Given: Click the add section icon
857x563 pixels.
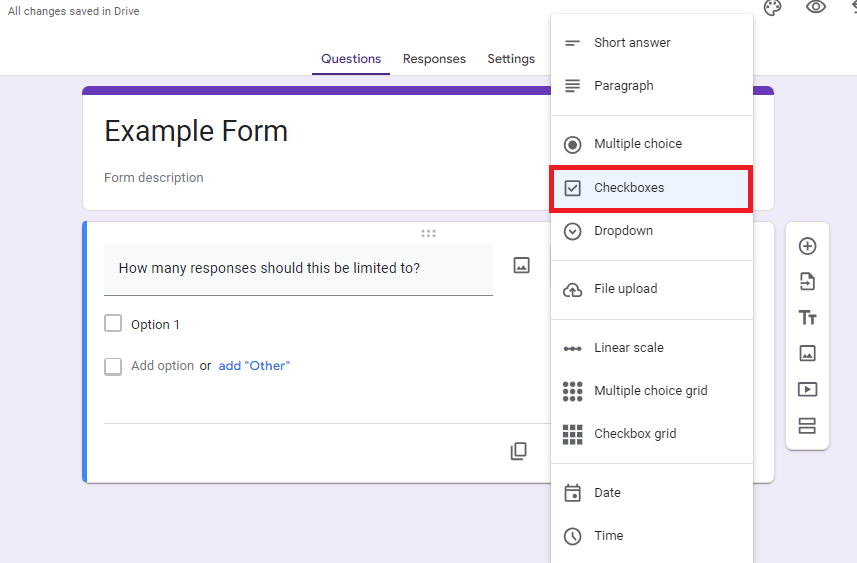Looking at the screenshot, I should [x=807, y=425].
